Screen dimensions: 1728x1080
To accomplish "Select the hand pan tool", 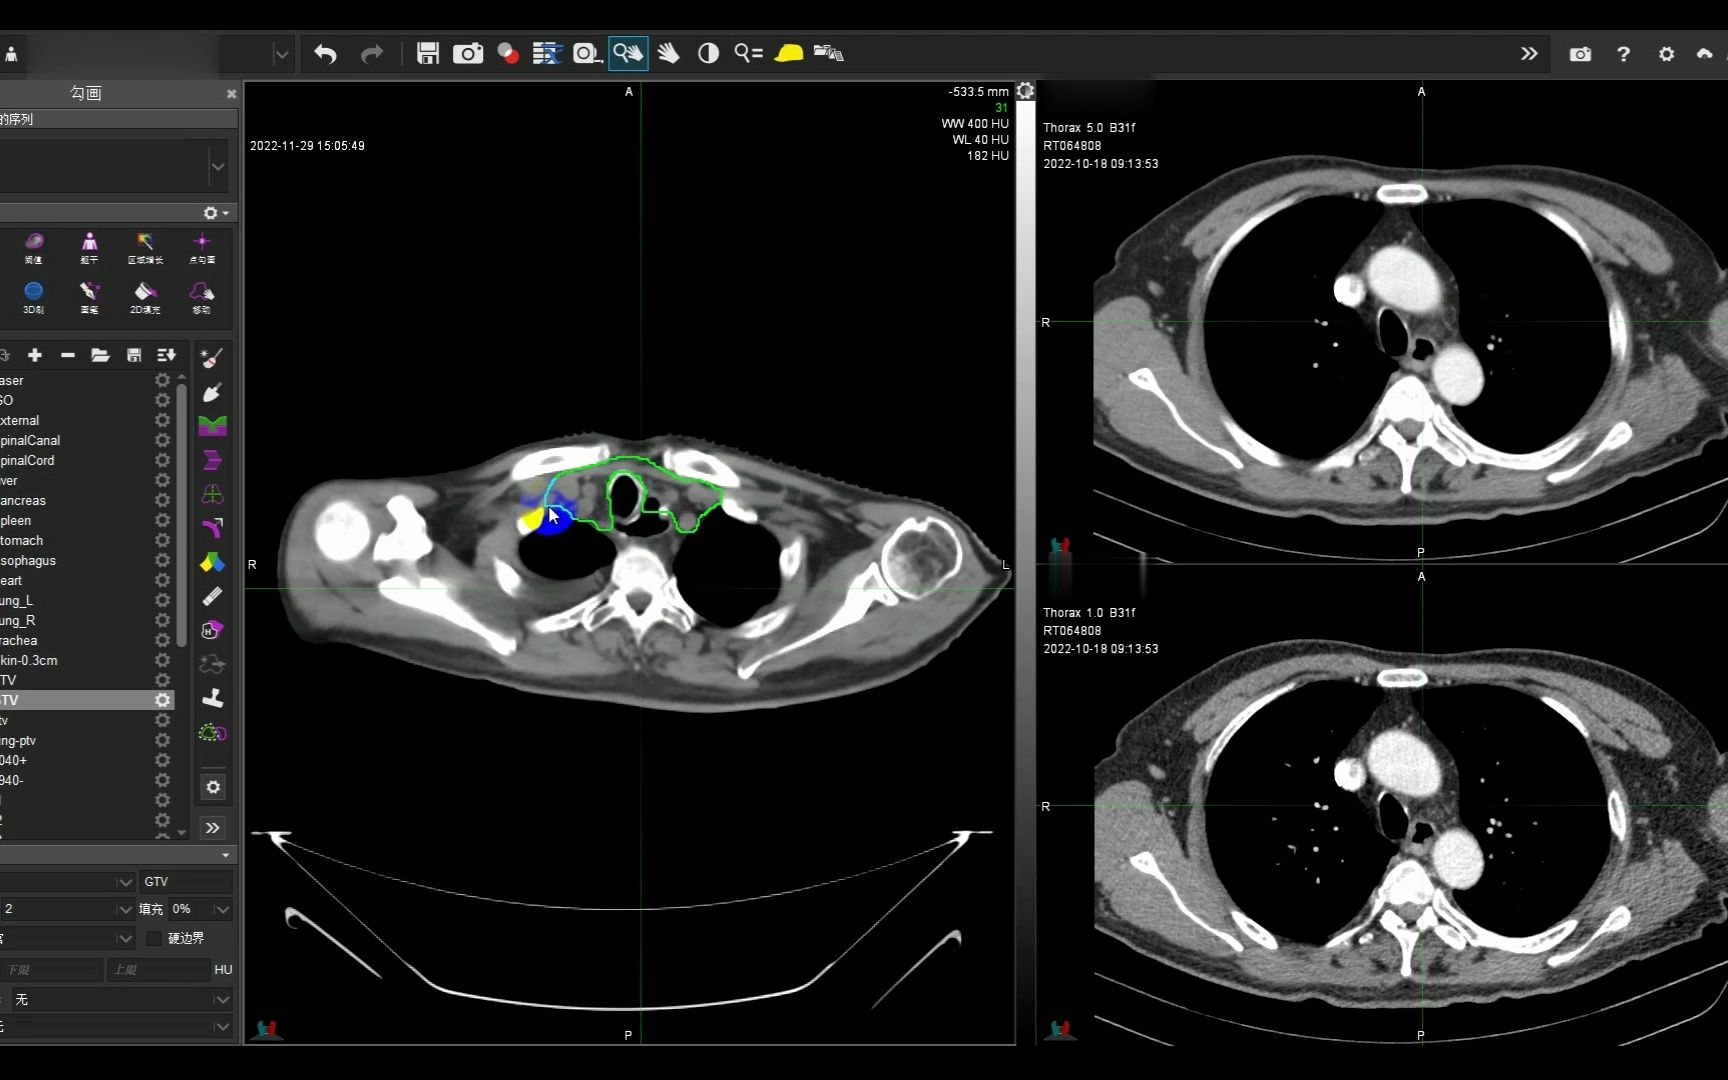I will [x=669, y=54].
